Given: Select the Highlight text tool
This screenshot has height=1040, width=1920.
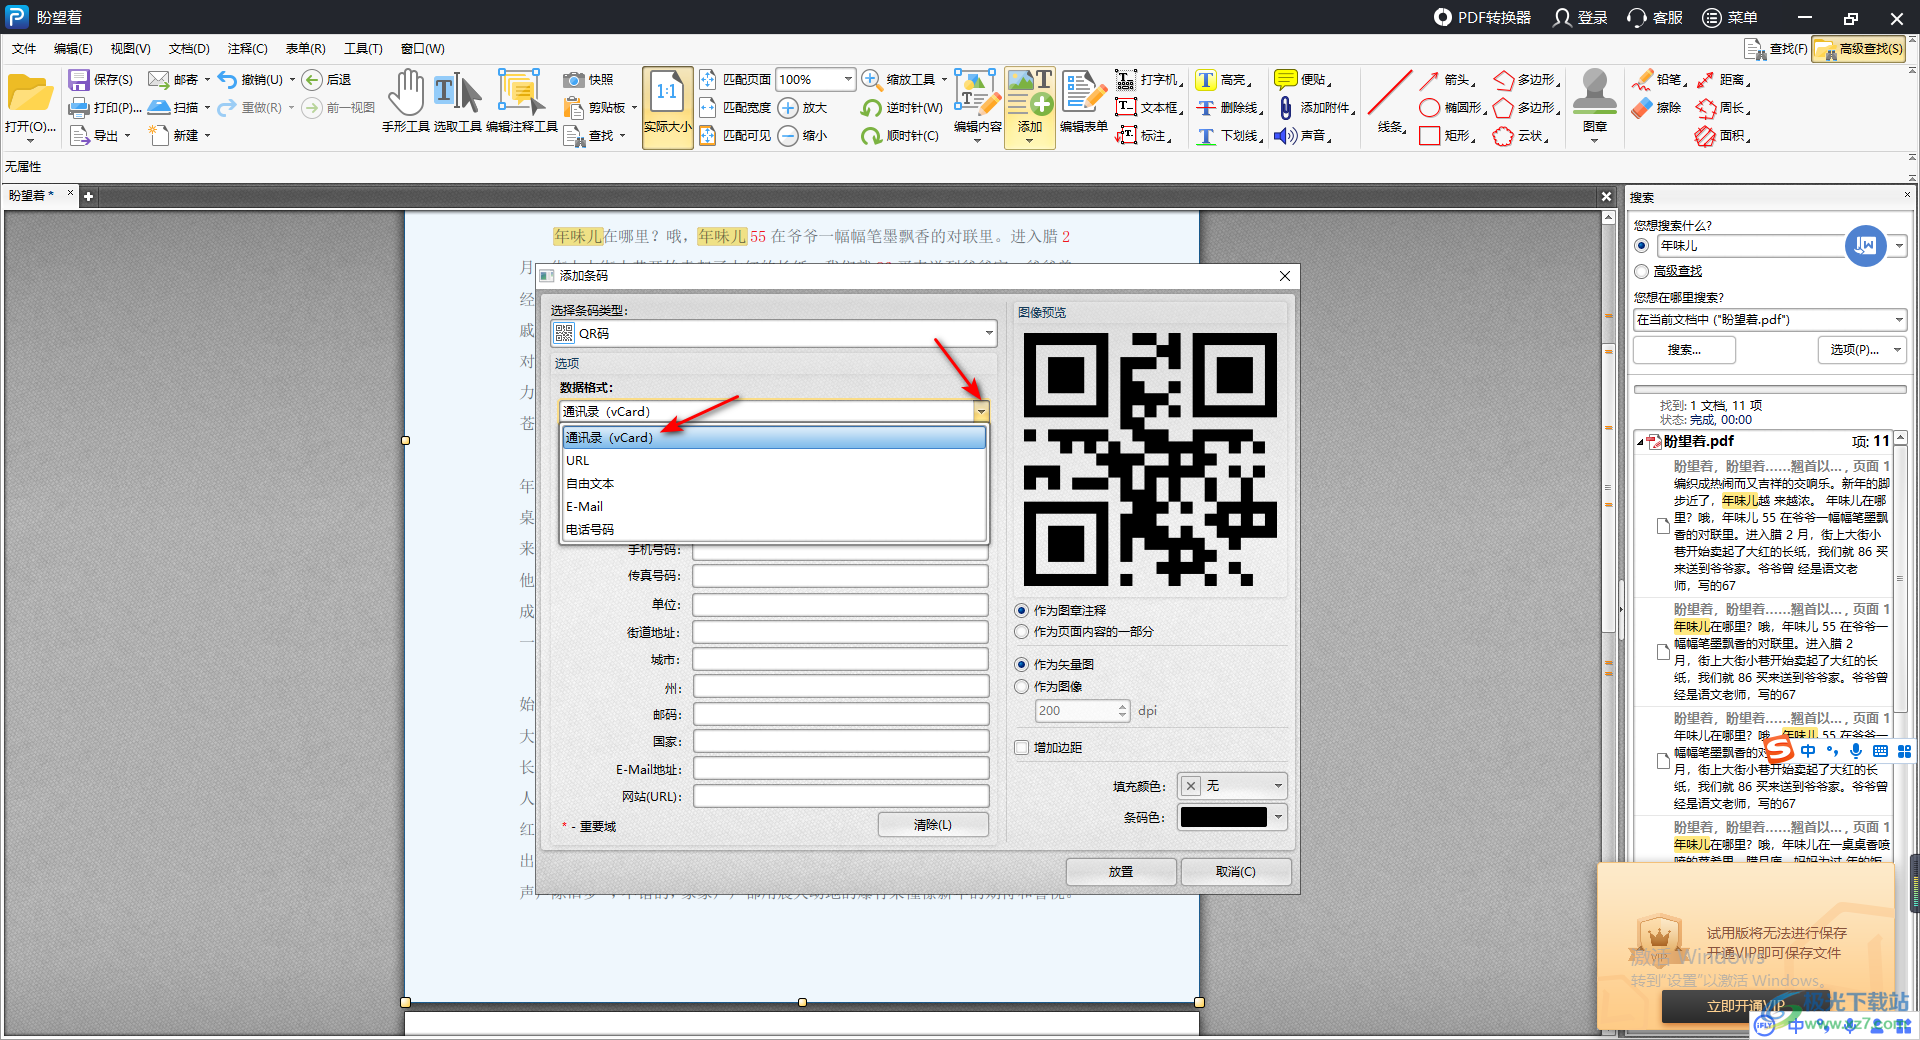Looking at the screenshot, I should (1224, 80).
